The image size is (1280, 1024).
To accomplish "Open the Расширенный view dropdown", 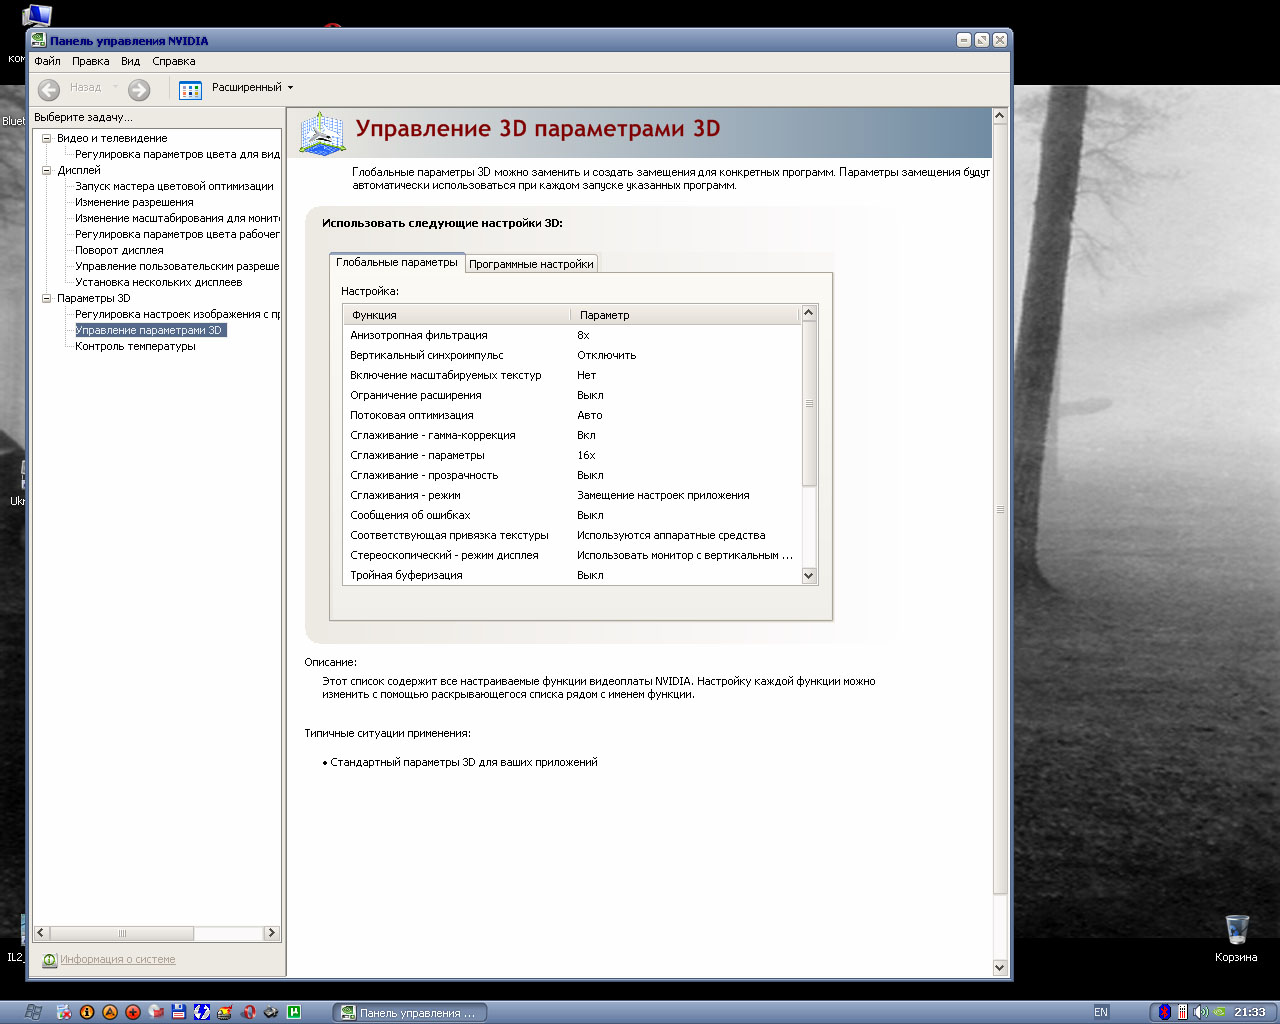I will tap(252, 88).
